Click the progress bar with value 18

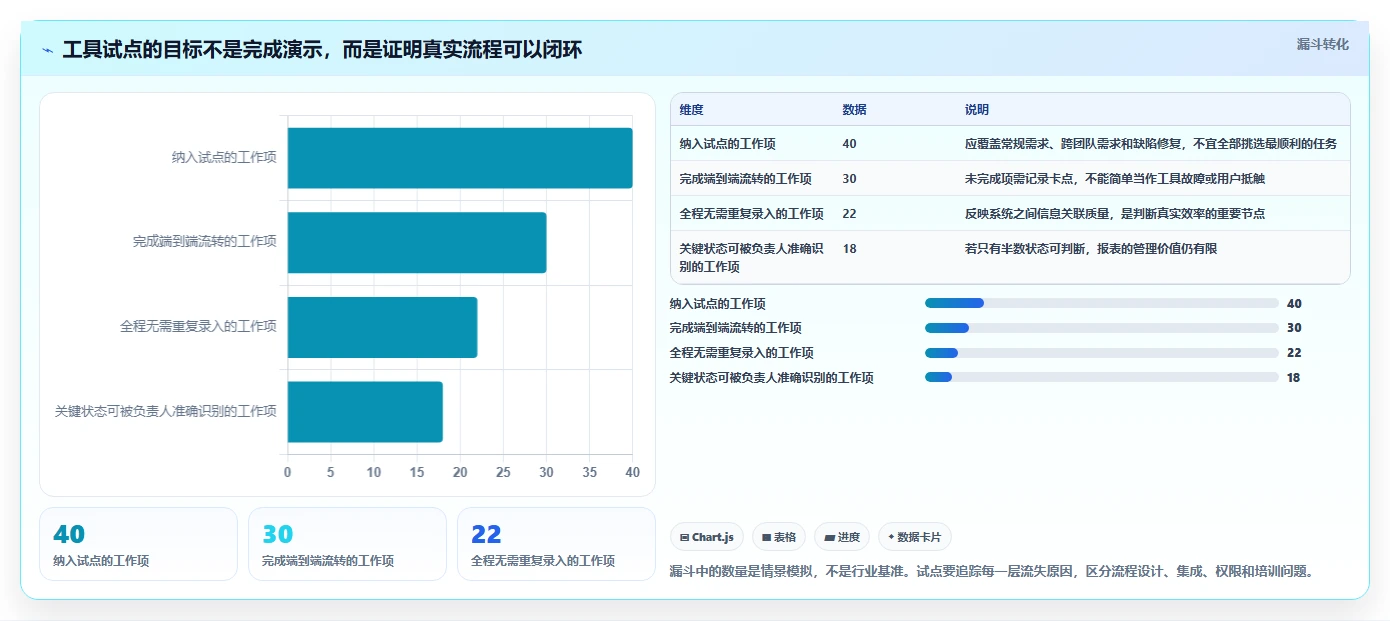(1102, 377)
